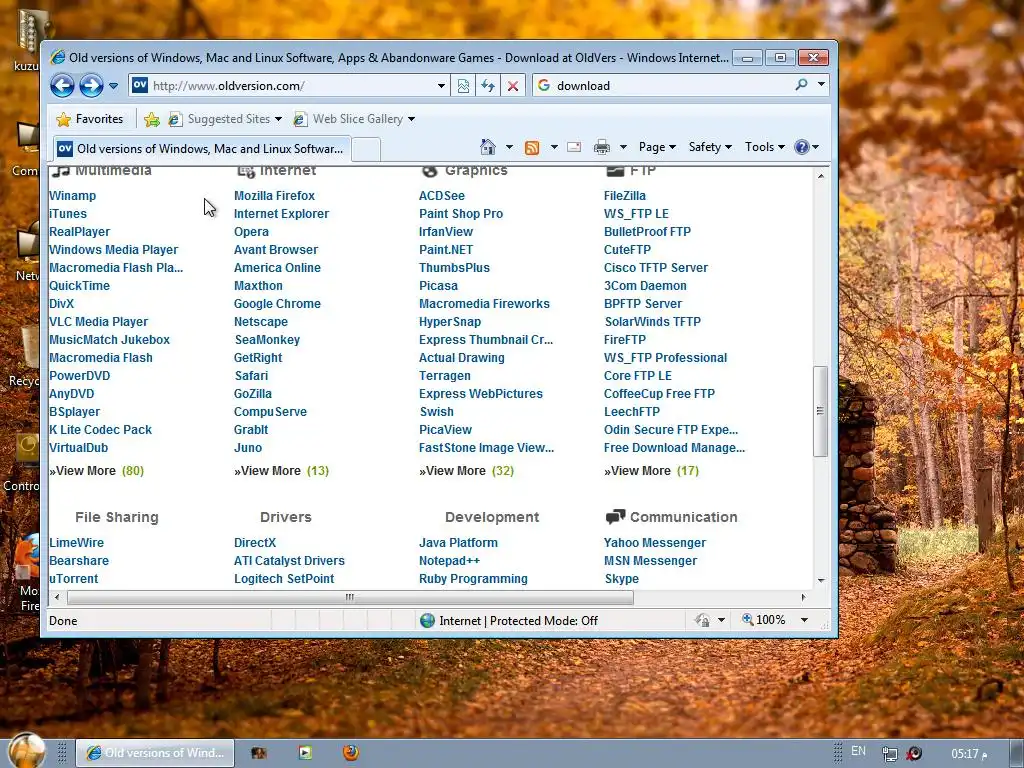
Task: Click the vertical scrollbar thumb
Action: pyautogui.click(x=820, y=411)
